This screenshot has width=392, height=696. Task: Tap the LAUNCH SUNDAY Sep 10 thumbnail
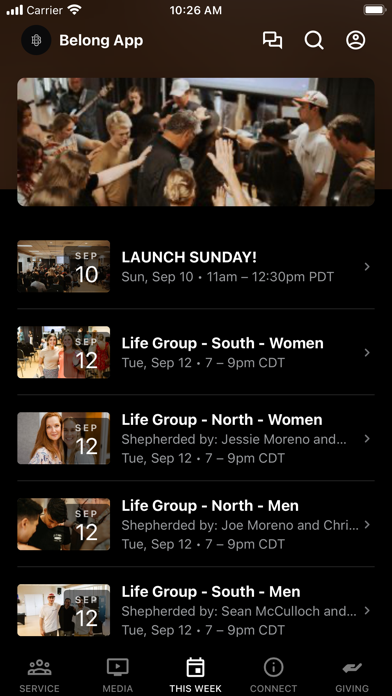point(63,266)
